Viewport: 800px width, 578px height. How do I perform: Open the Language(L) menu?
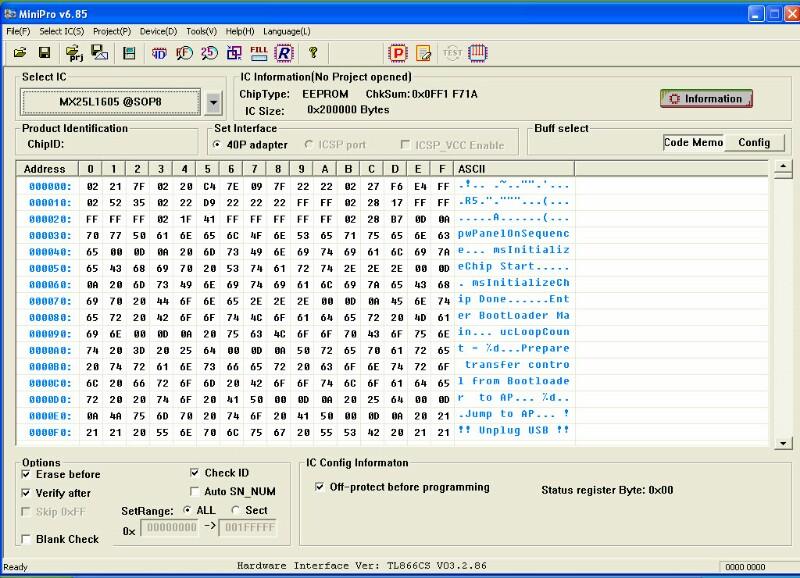tap(287, 32)
